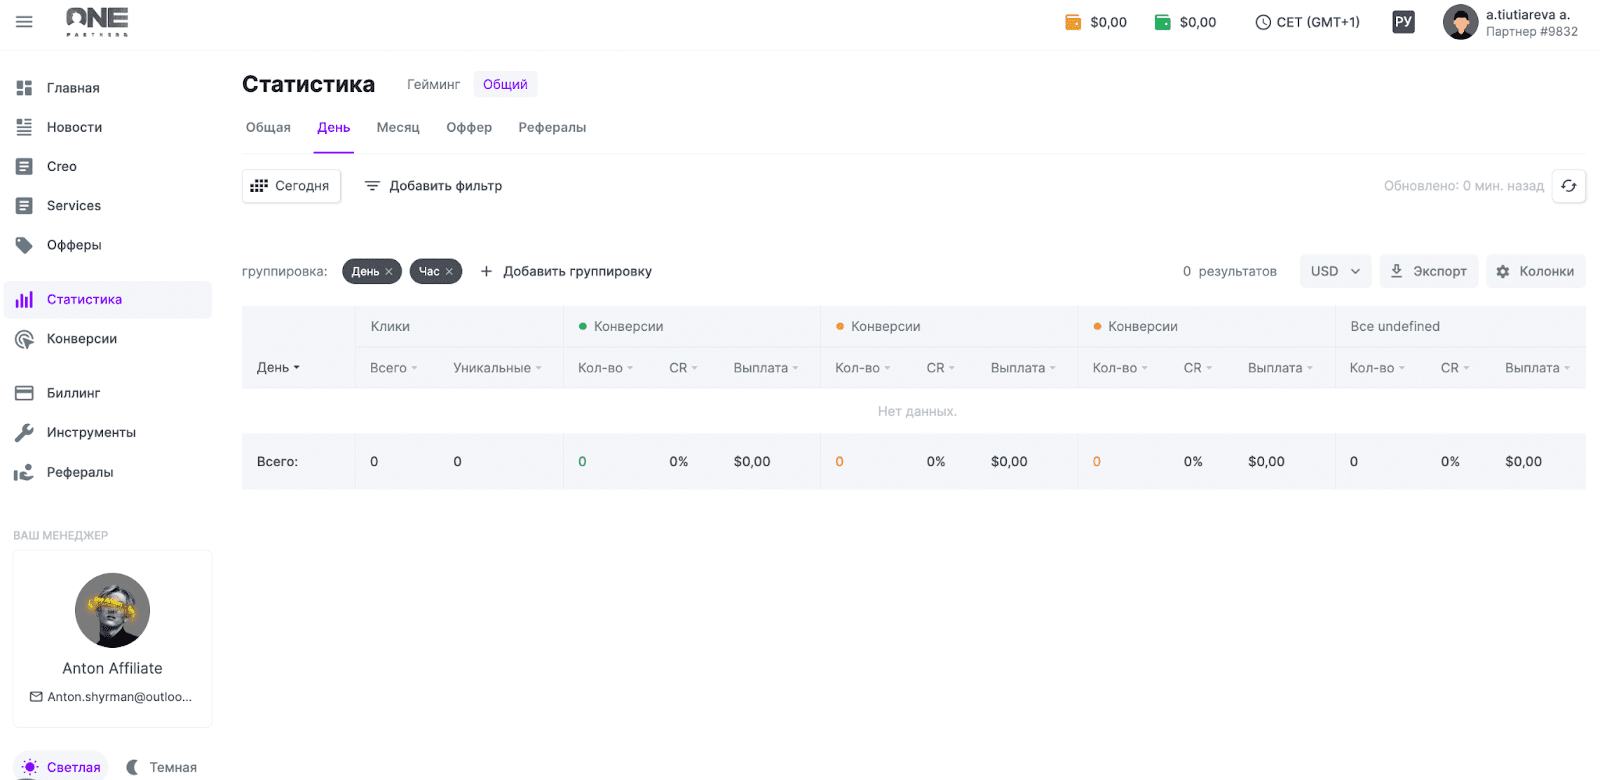1600x780 pixels.
Task: Open the a.tiutiareva user avatar menu
Action: [x=1460, y=22]
